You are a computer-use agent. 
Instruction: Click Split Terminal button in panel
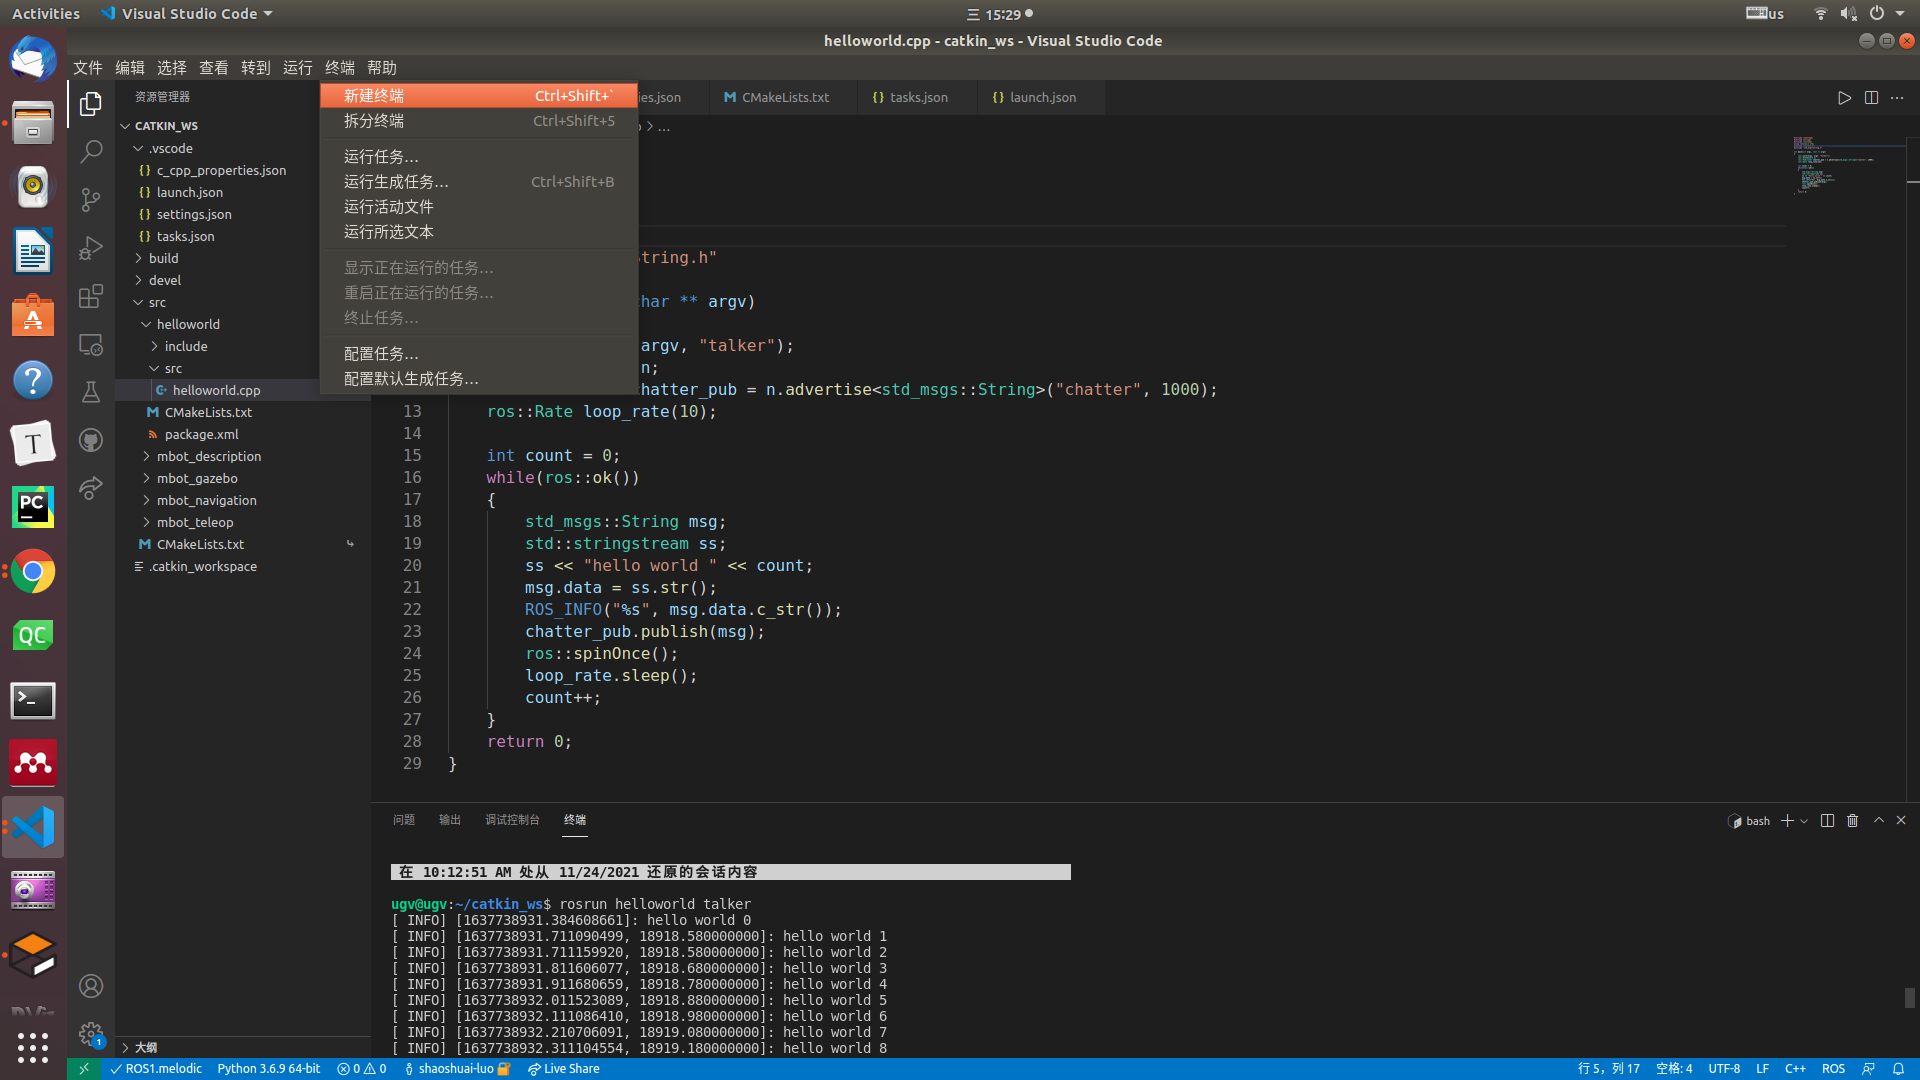point(1826,819)
